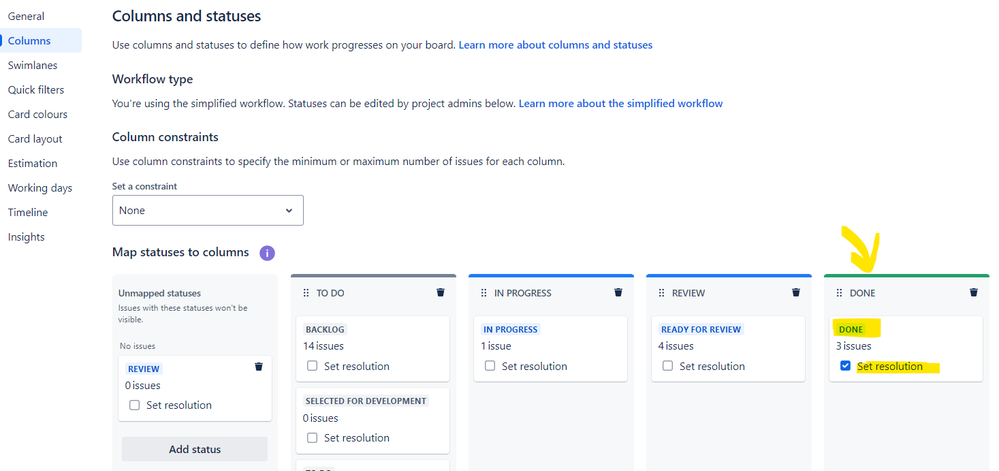
Task: Open Learn more about columns and statuses link
Action: point(556,45)
